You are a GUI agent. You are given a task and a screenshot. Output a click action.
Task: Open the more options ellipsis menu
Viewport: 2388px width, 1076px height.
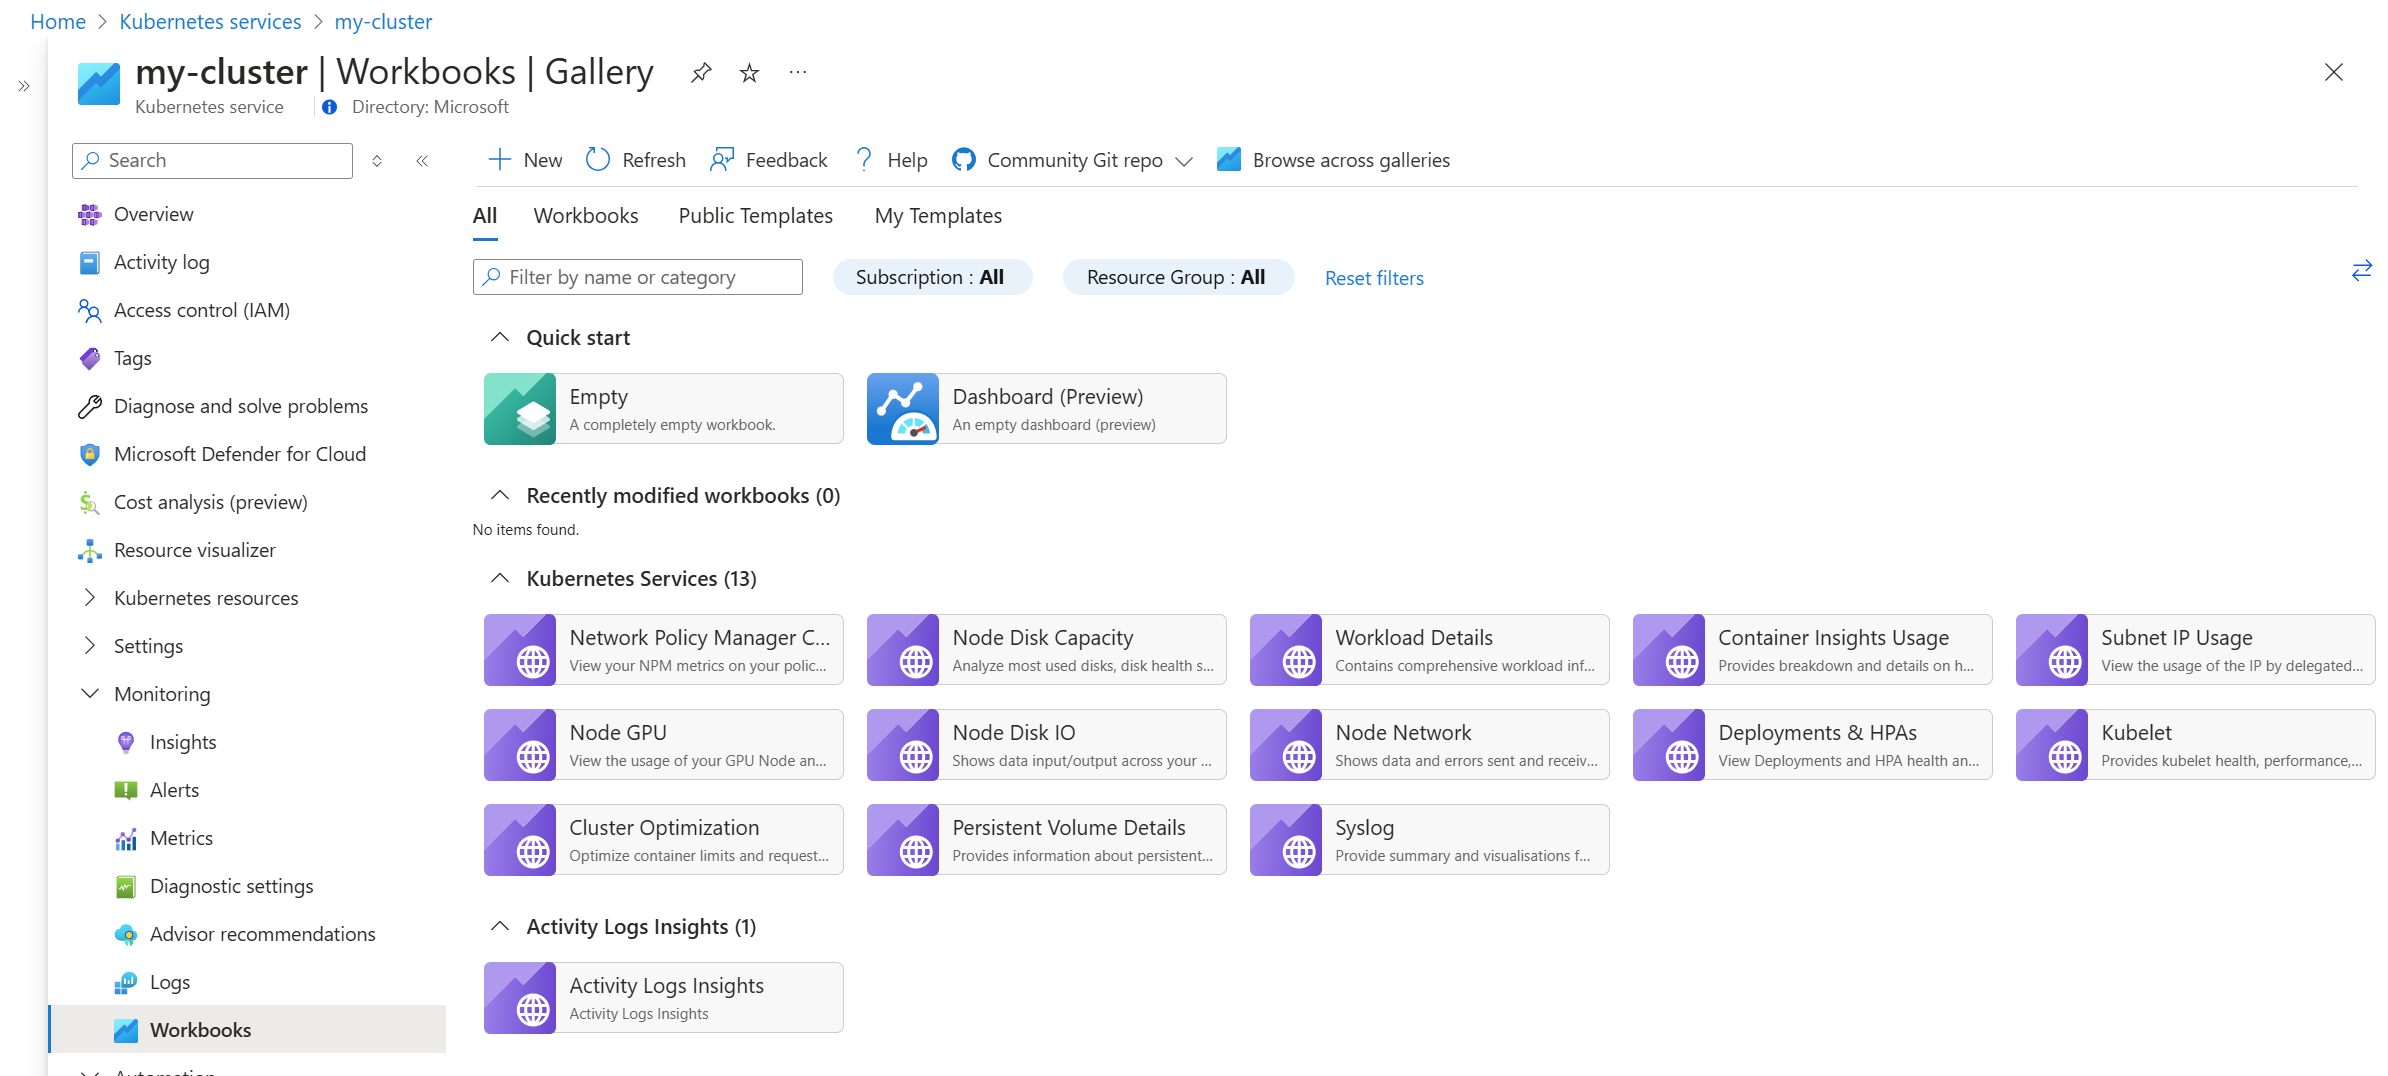click(797, 72)
